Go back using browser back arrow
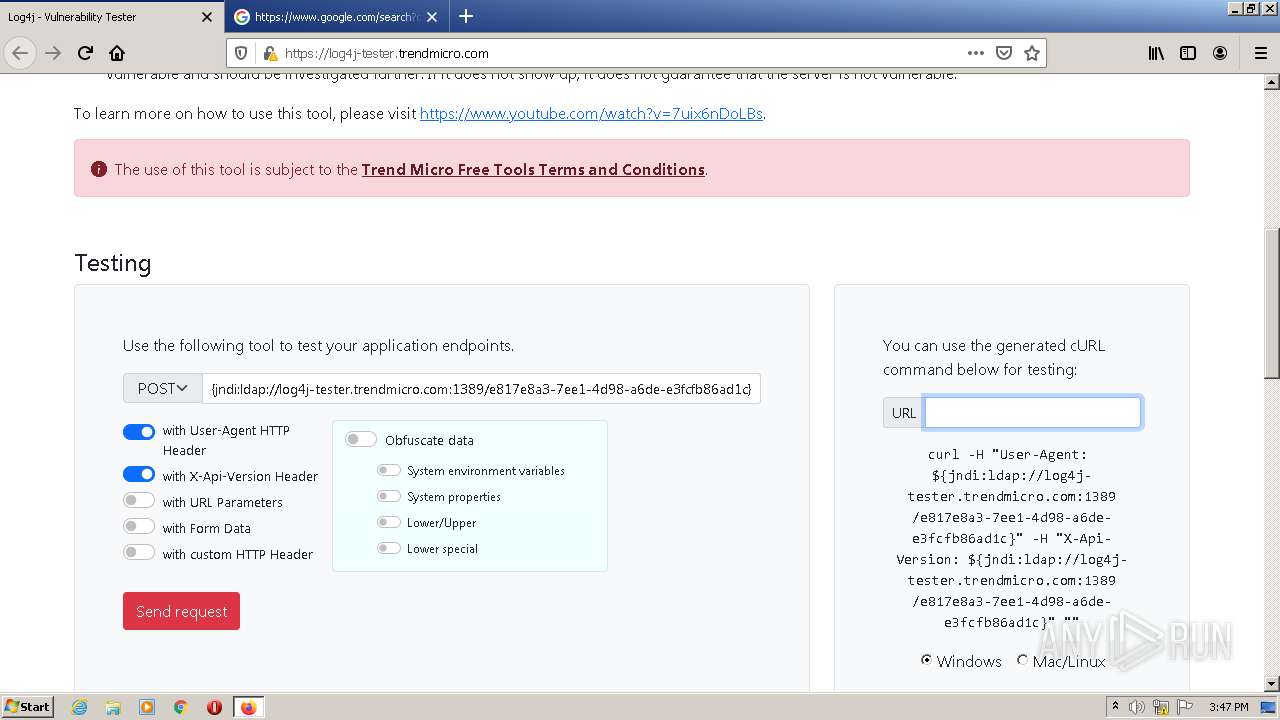This screenshot has width=1280, height=720. click(x=20, y=53)
